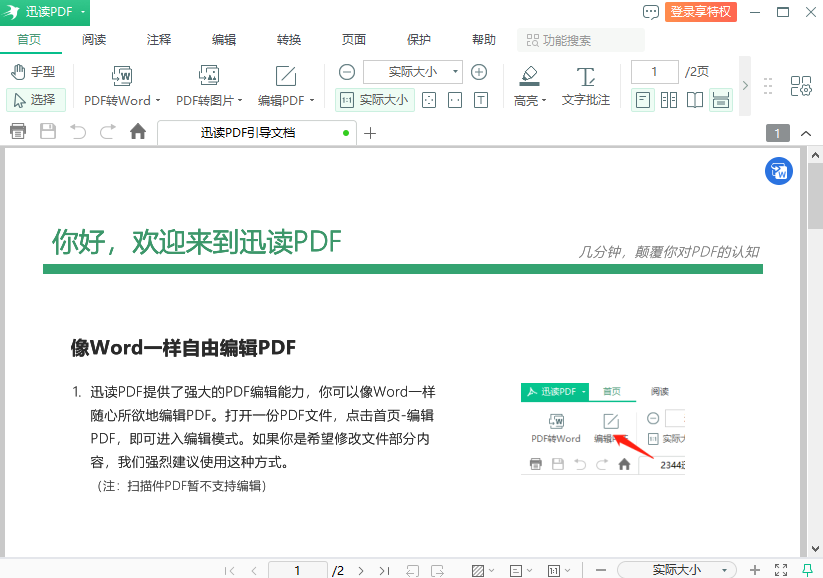Collapse the ribbon with the up chevron
Image resolution: width=823 pixels, height=578 pixels.
coord(806,133)
